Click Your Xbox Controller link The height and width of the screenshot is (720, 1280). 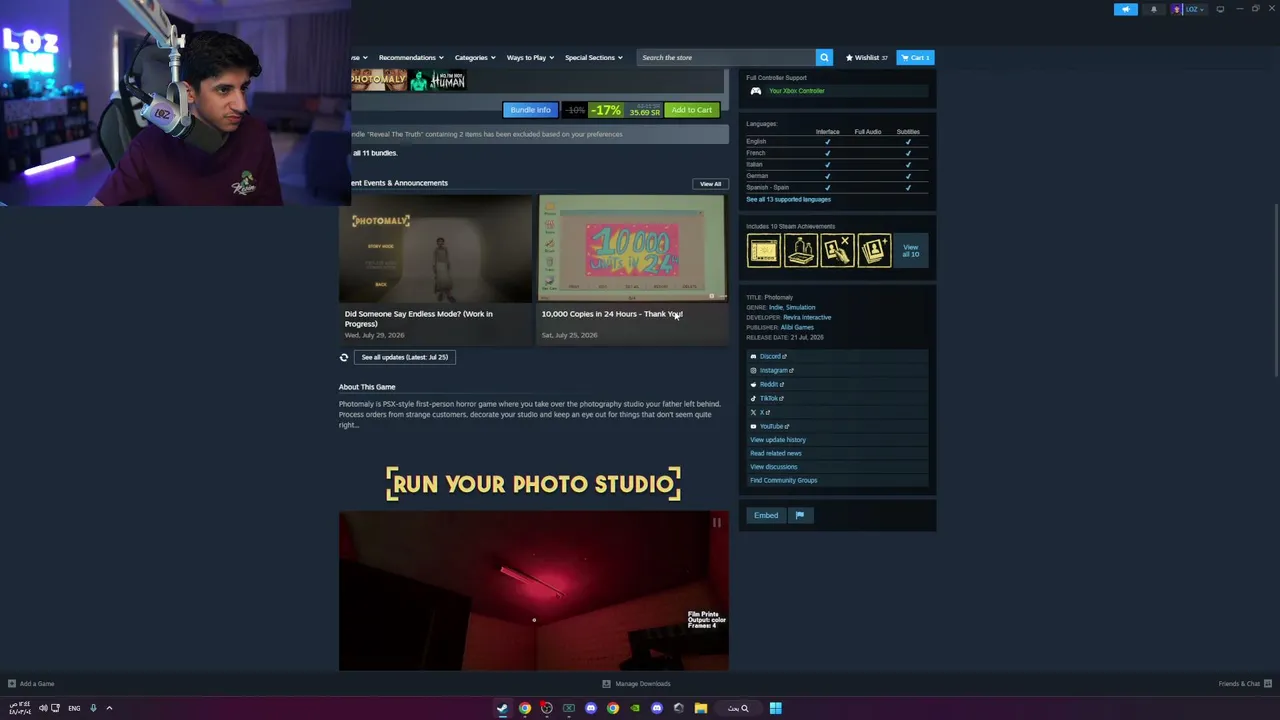pos(797,91)
